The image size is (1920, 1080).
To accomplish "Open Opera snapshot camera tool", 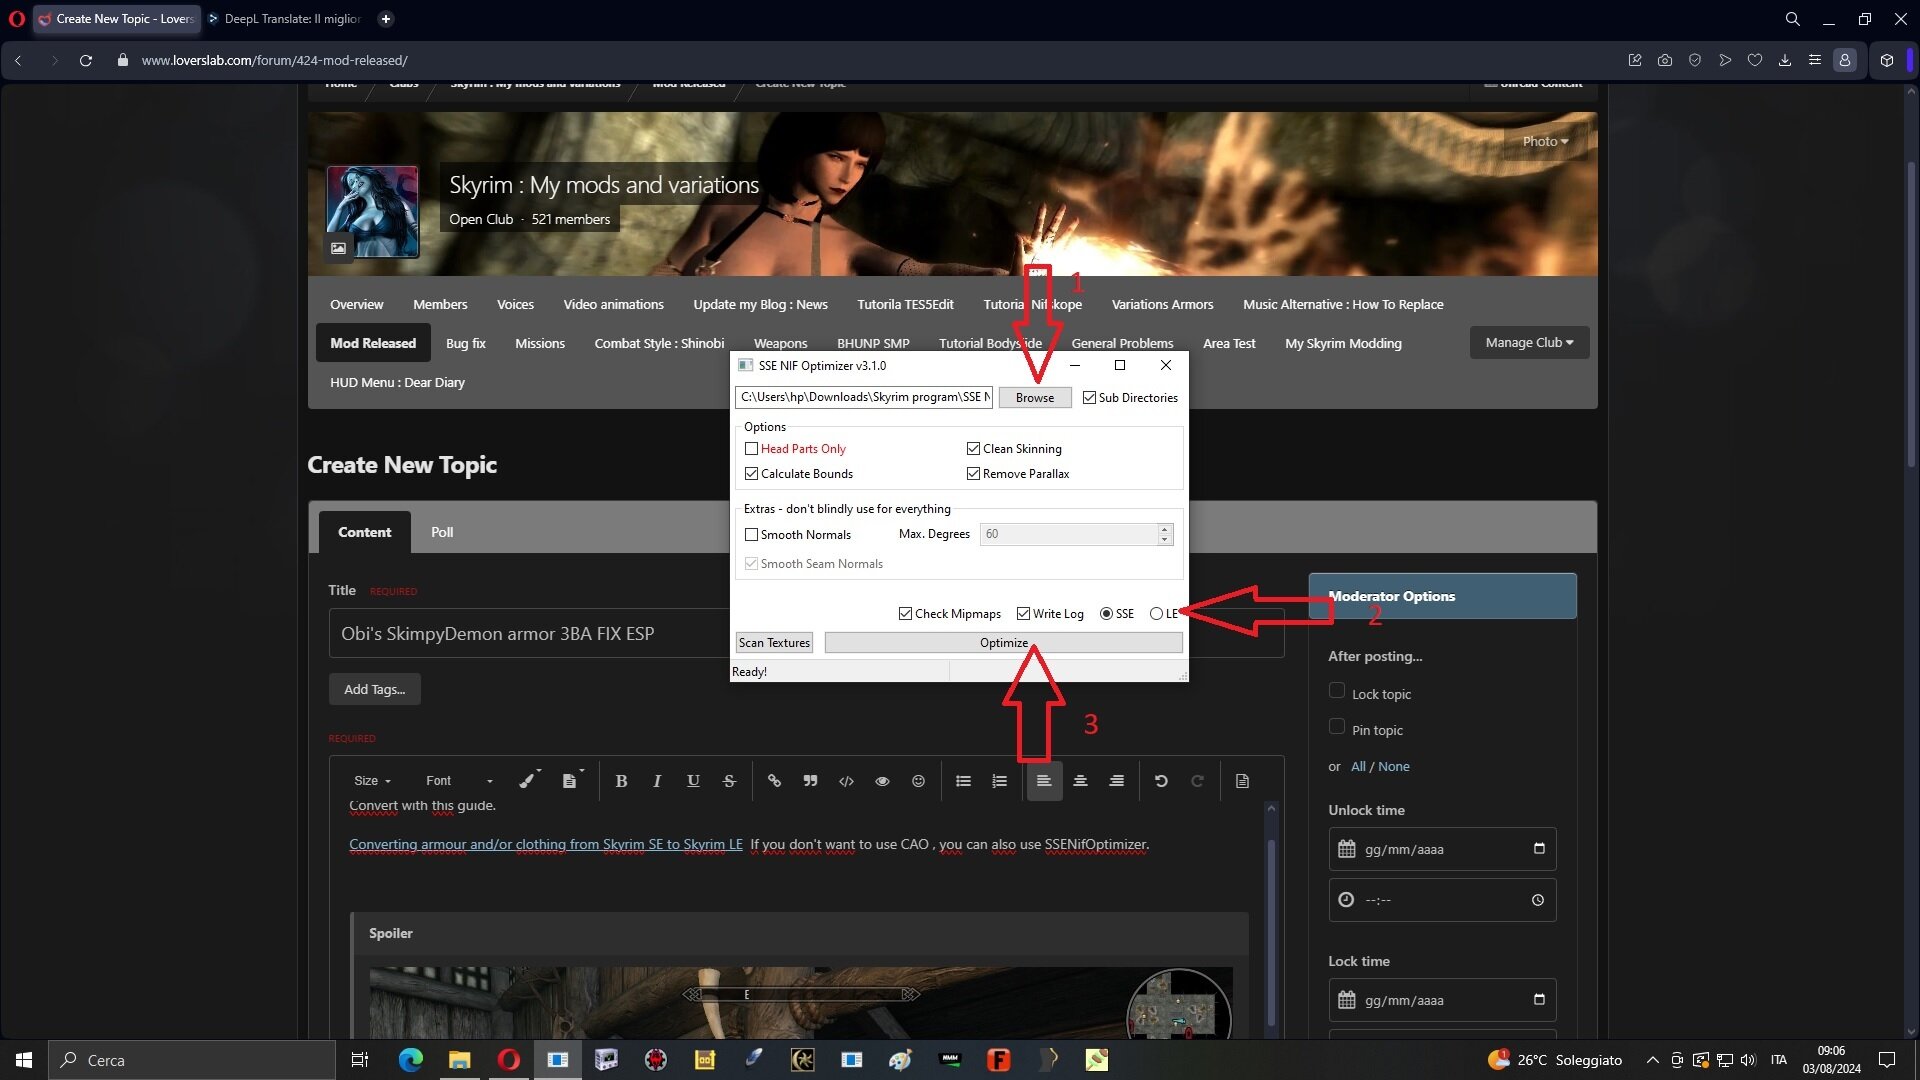I will (1665, 60).
